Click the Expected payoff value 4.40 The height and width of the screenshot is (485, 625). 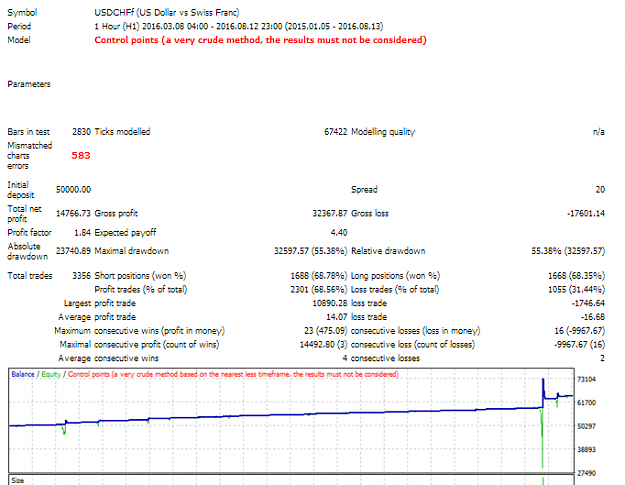pyautogui.click(x=339, y=233)
